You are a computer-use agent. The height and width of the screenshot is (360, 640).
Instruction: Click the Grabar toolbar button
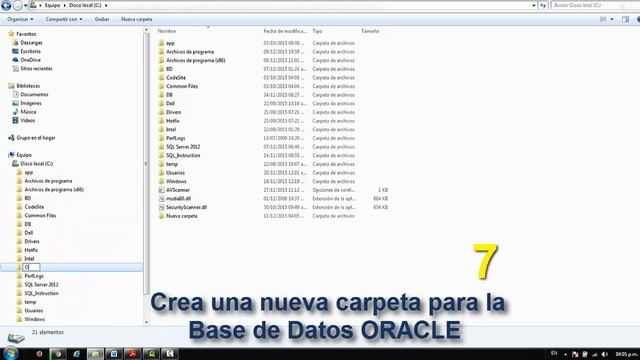[102, 19]
